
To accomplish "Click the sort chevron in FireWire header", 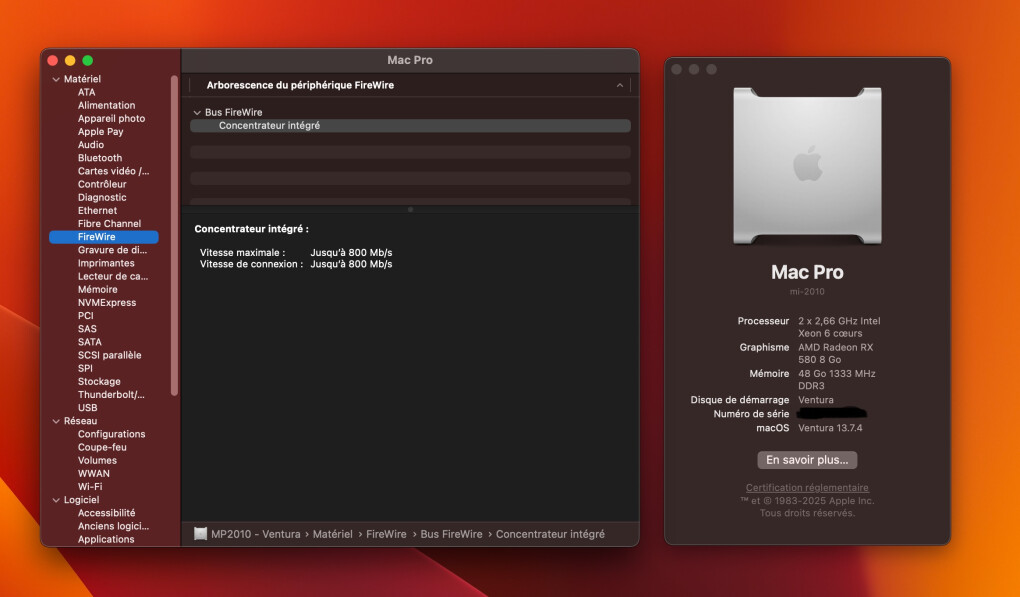I will (619, 85).
